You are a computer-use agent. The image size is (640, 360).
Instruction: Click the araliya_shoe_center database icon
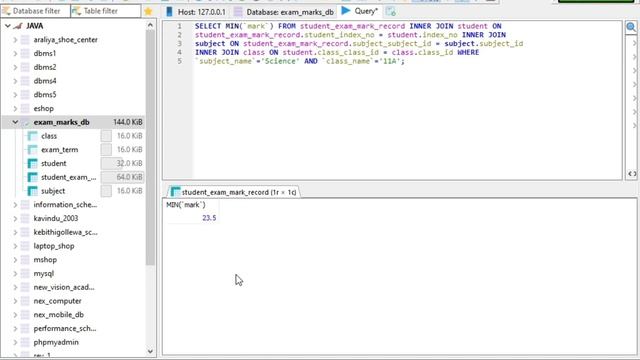tap(25, 40)
